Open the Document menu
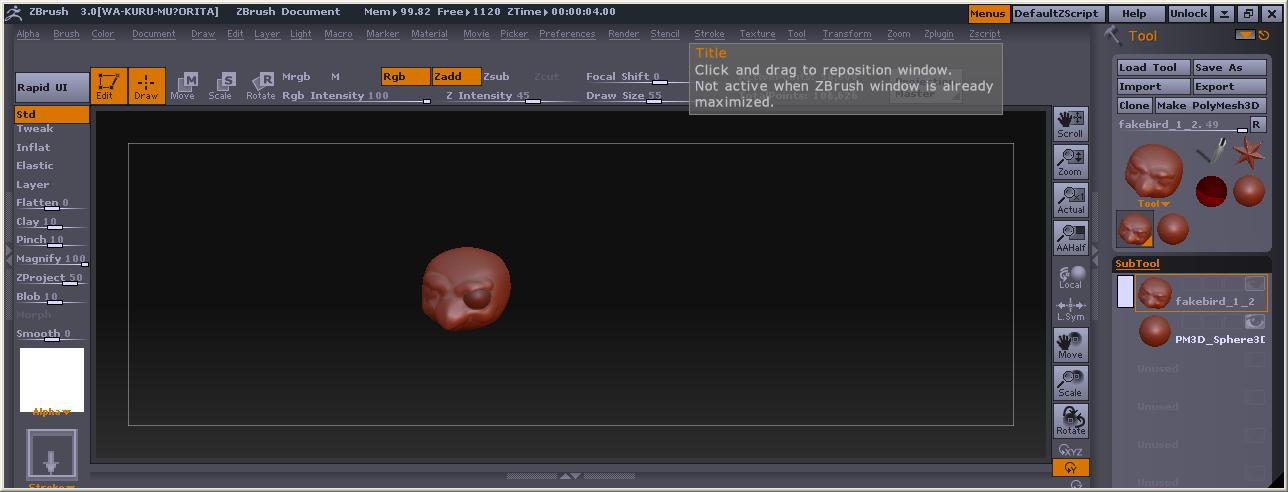Screen dimensions: 1288x492 (153, 34)
